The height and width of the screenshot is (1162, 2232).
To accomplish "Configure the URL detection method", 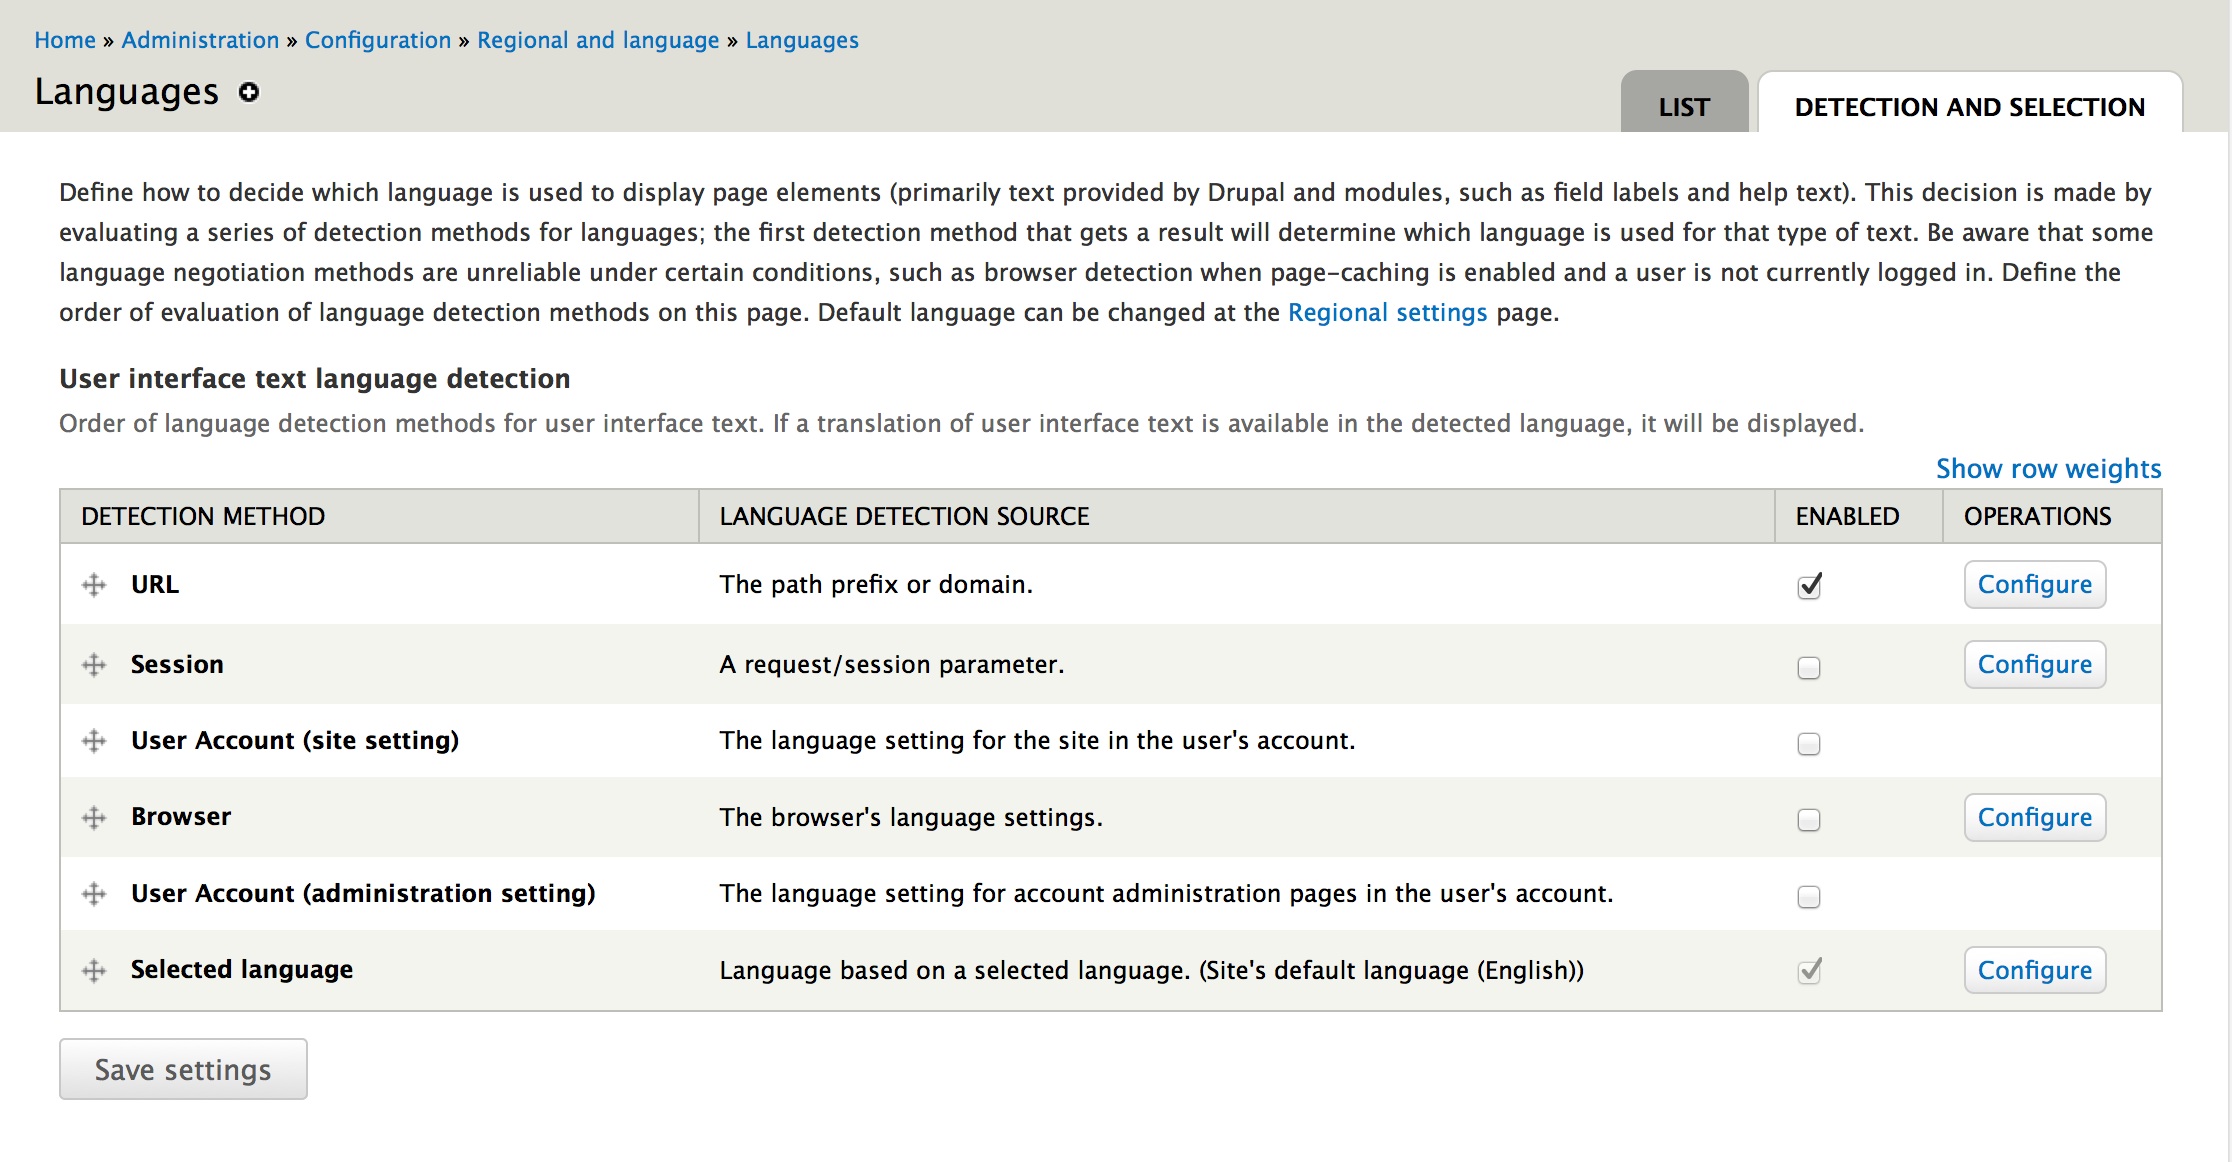I will click(2035, 584).
